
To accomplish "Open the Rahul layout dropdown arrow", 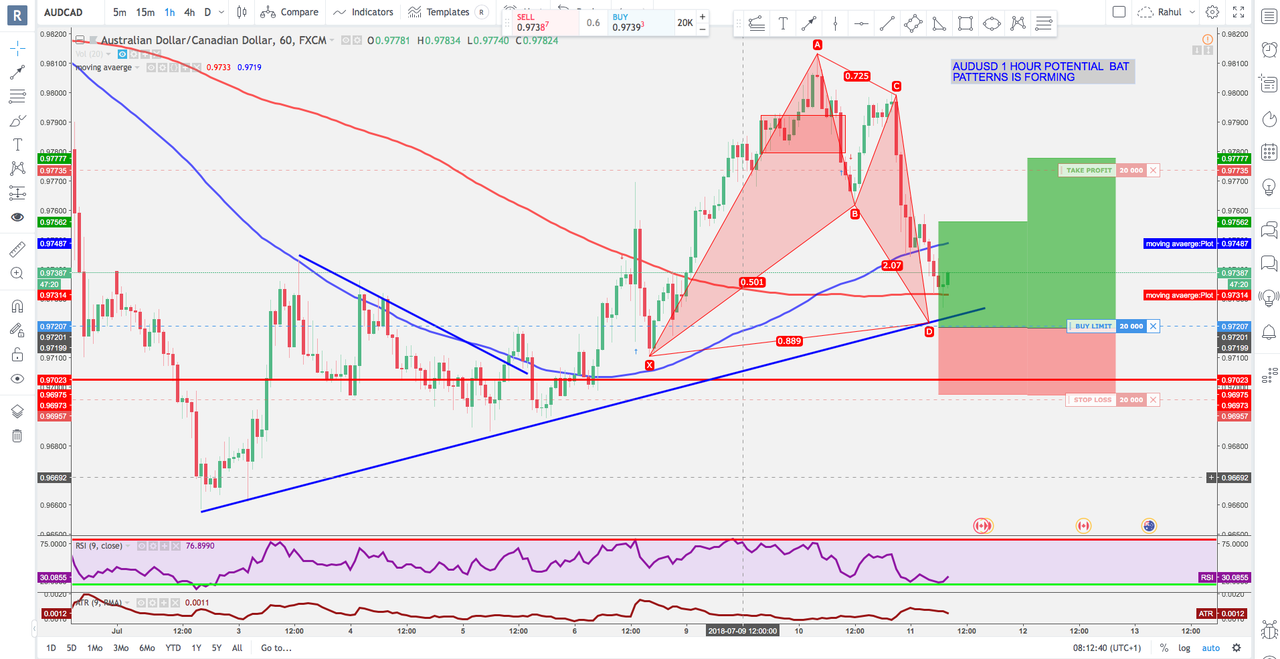I will click(1191, 12).
